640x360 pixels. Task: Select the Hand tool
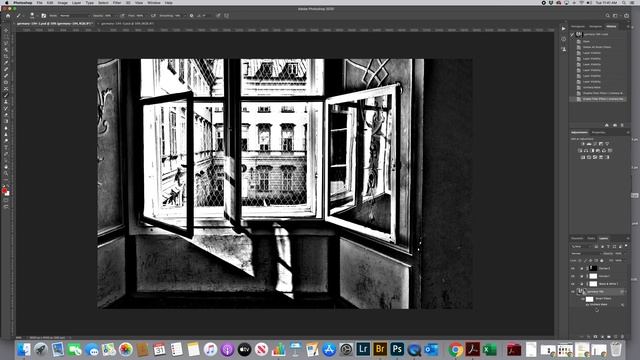tap(6, 167)
